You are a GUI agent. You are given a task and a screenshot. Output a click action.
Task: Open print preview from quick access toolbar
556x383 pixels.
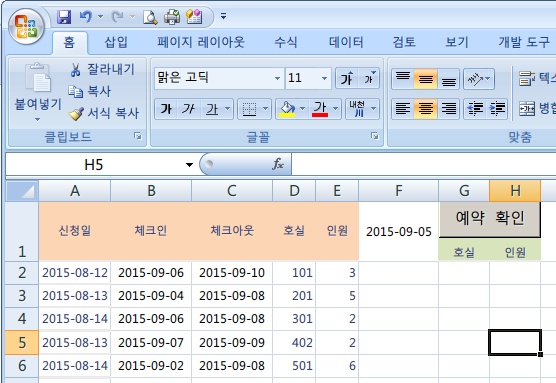[150, 17]
